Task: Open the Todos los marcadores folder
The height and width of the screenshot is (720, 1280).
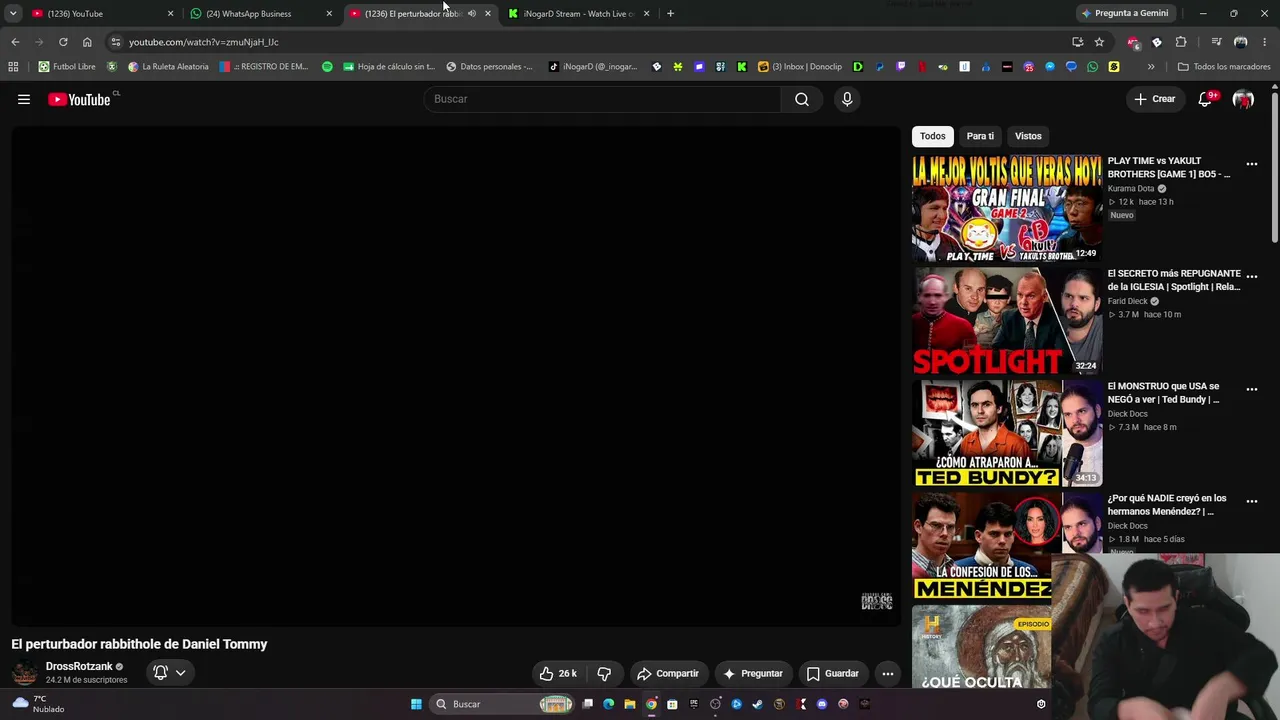Action: click(x=1224, y=67)
